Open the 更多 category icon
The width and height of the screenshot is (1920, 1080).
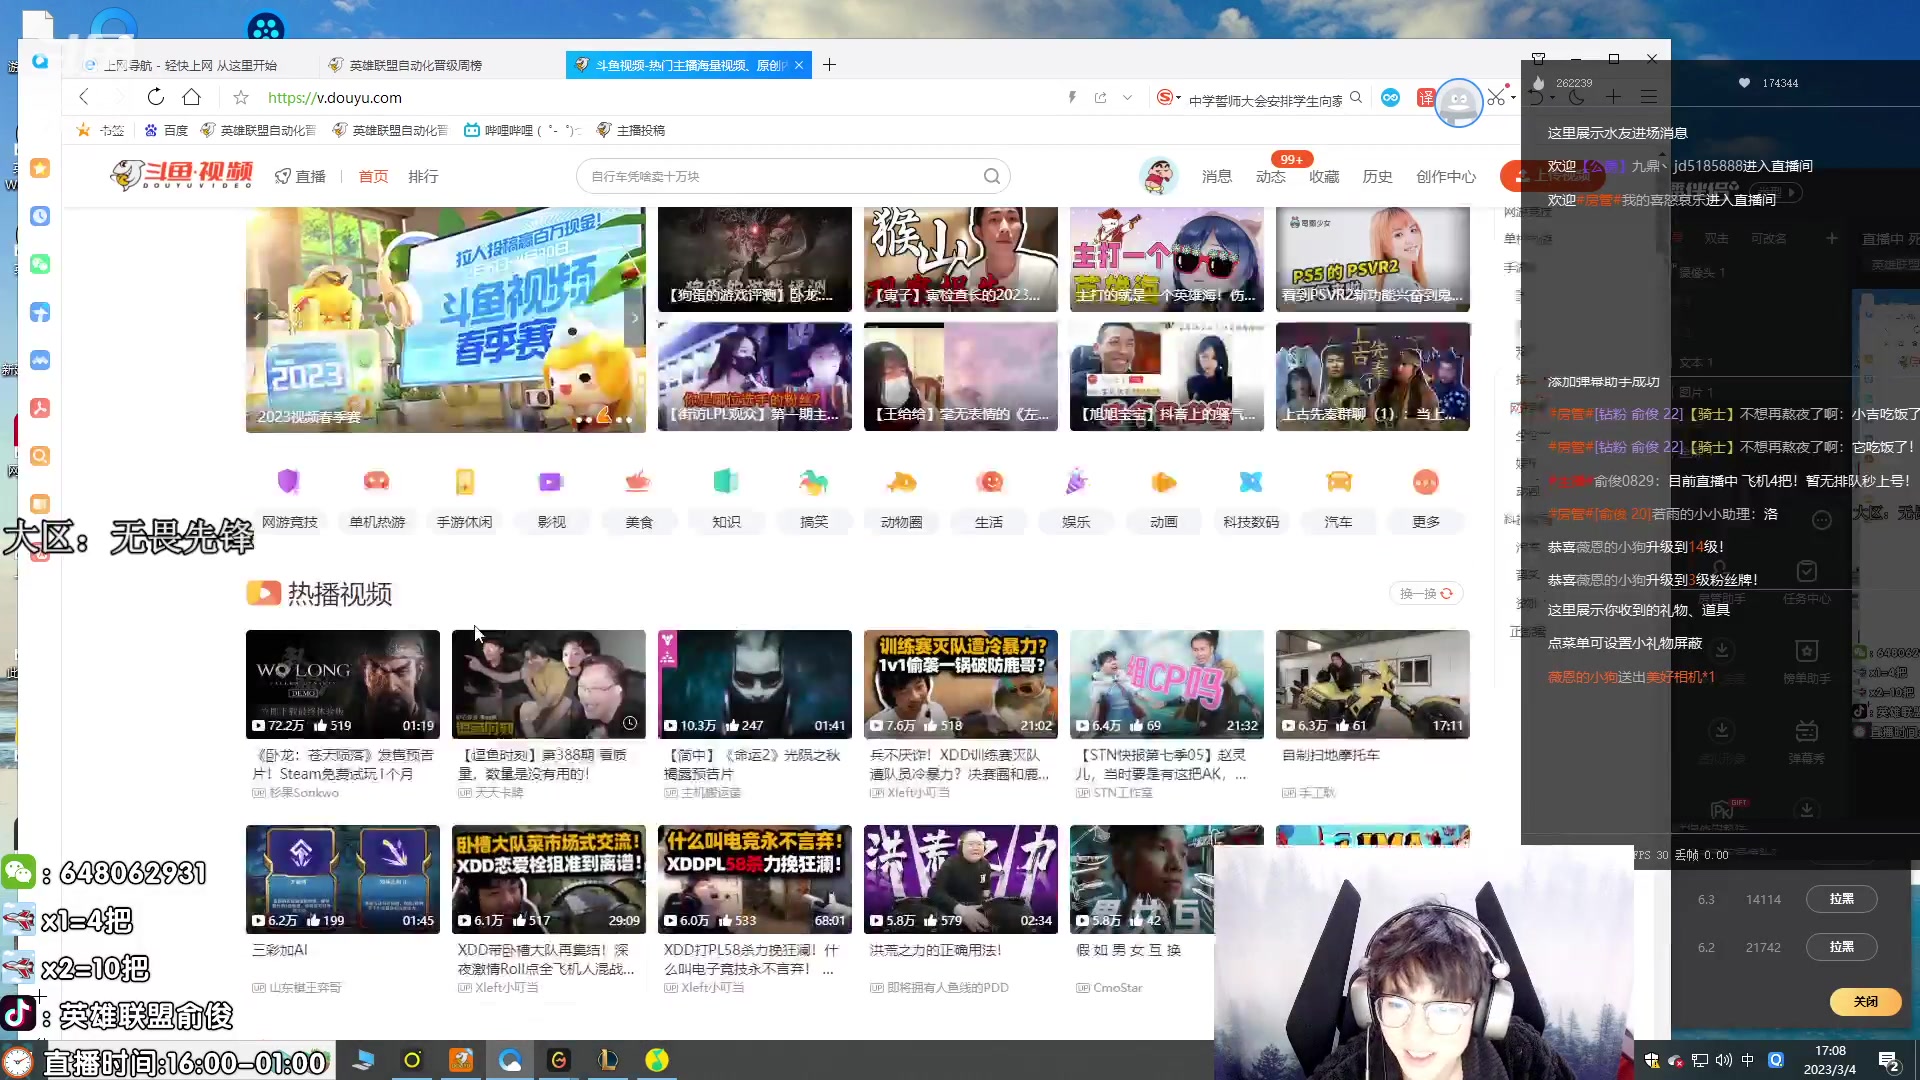pos(1426,482)
